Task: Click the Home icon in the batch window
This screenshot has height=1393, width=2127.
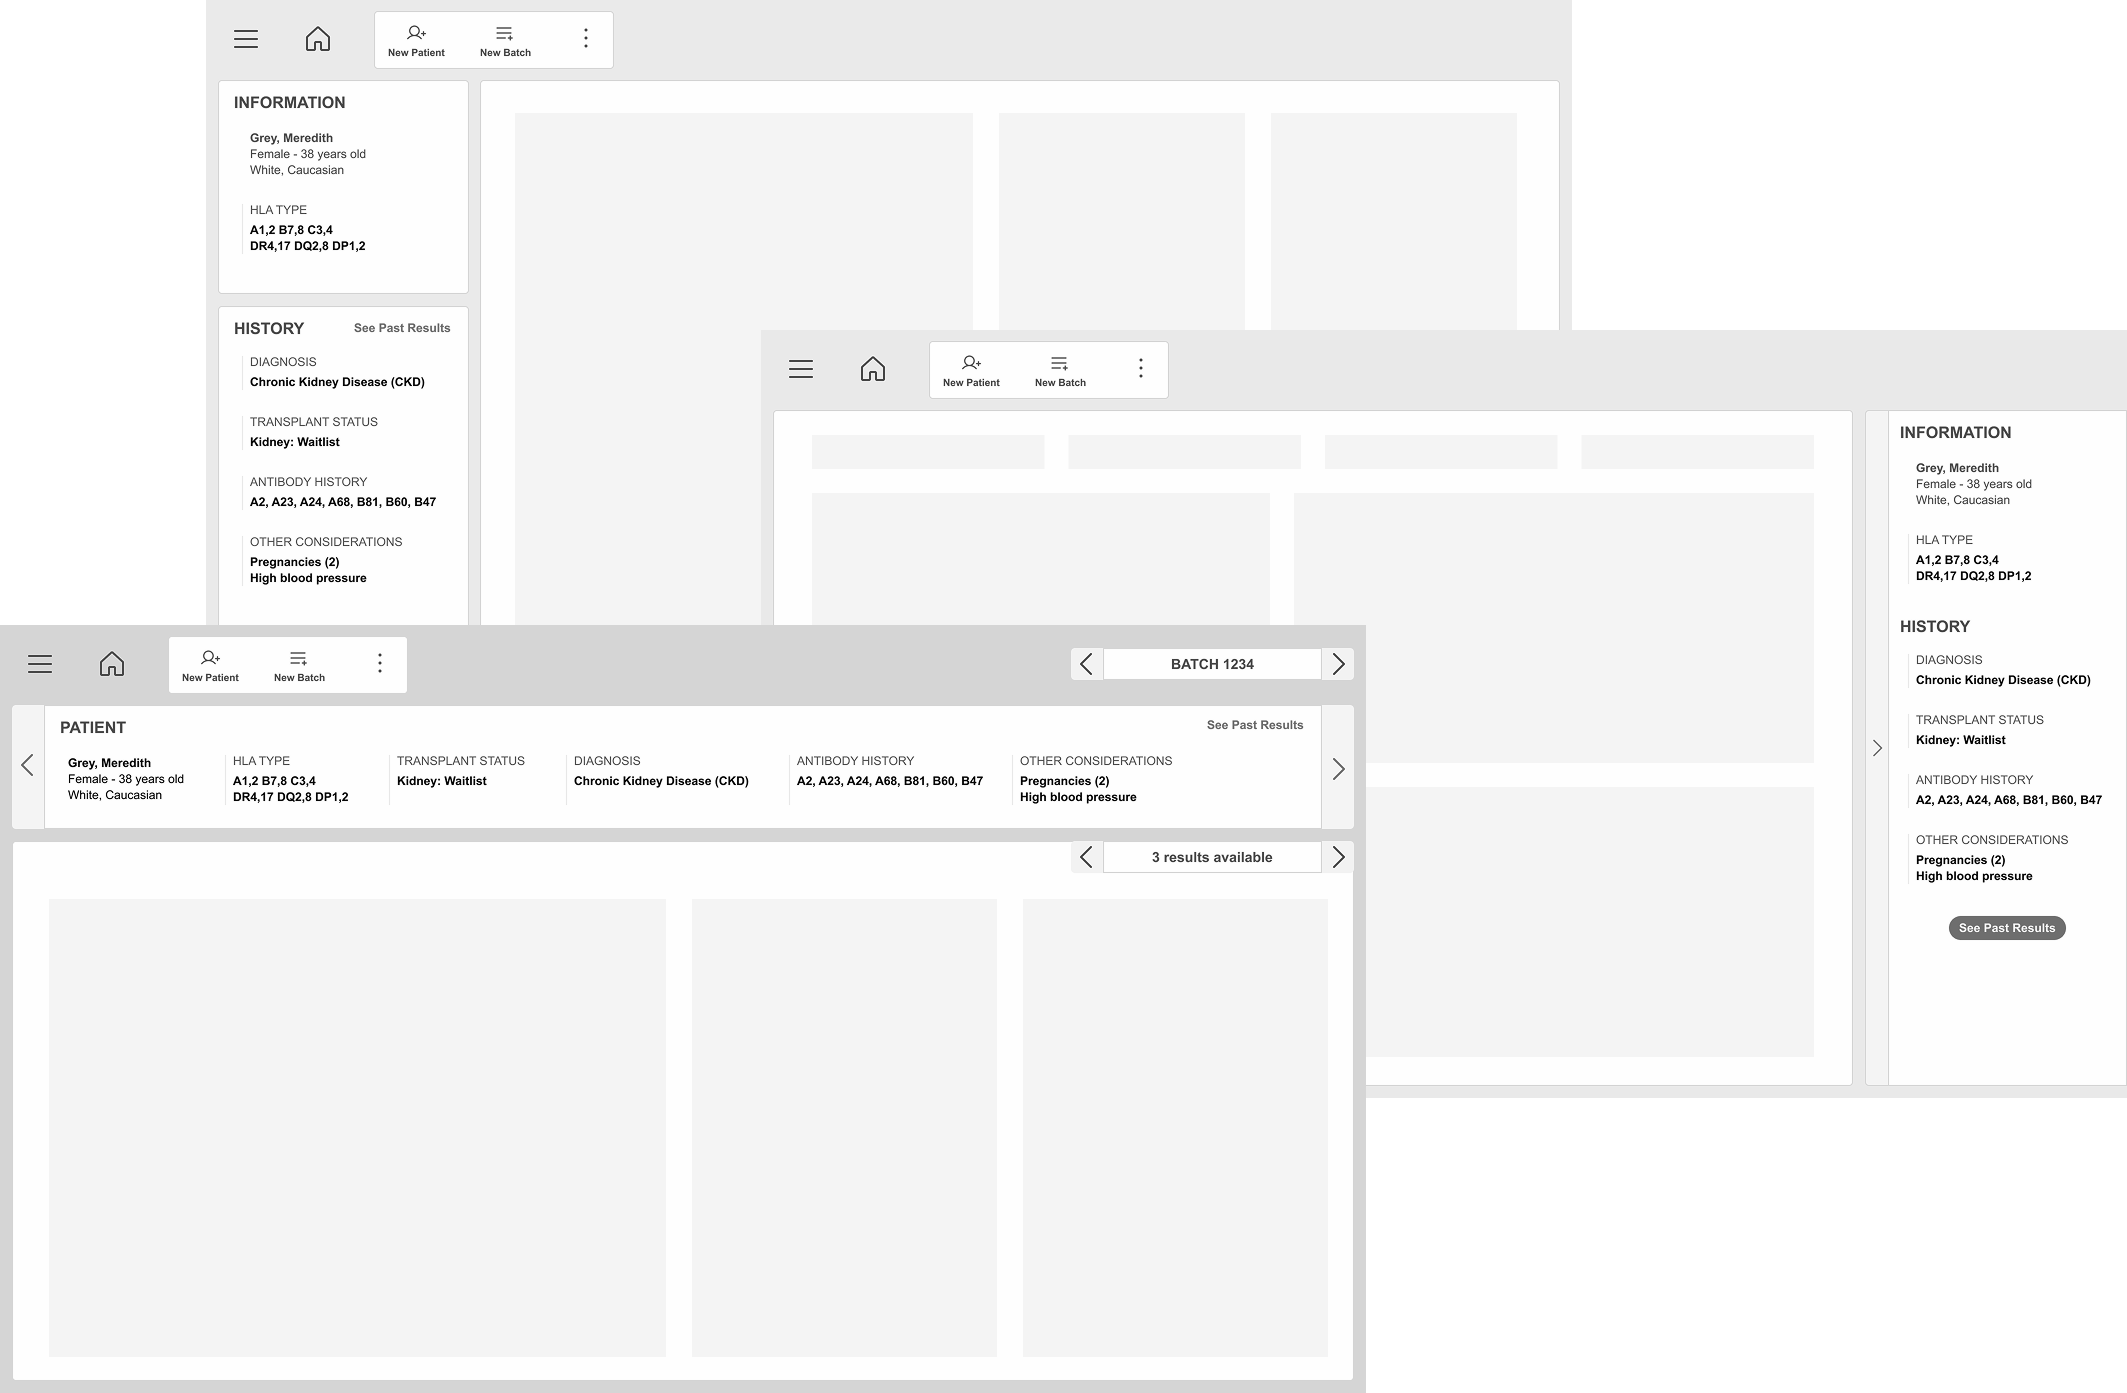Action: (111, 663)
